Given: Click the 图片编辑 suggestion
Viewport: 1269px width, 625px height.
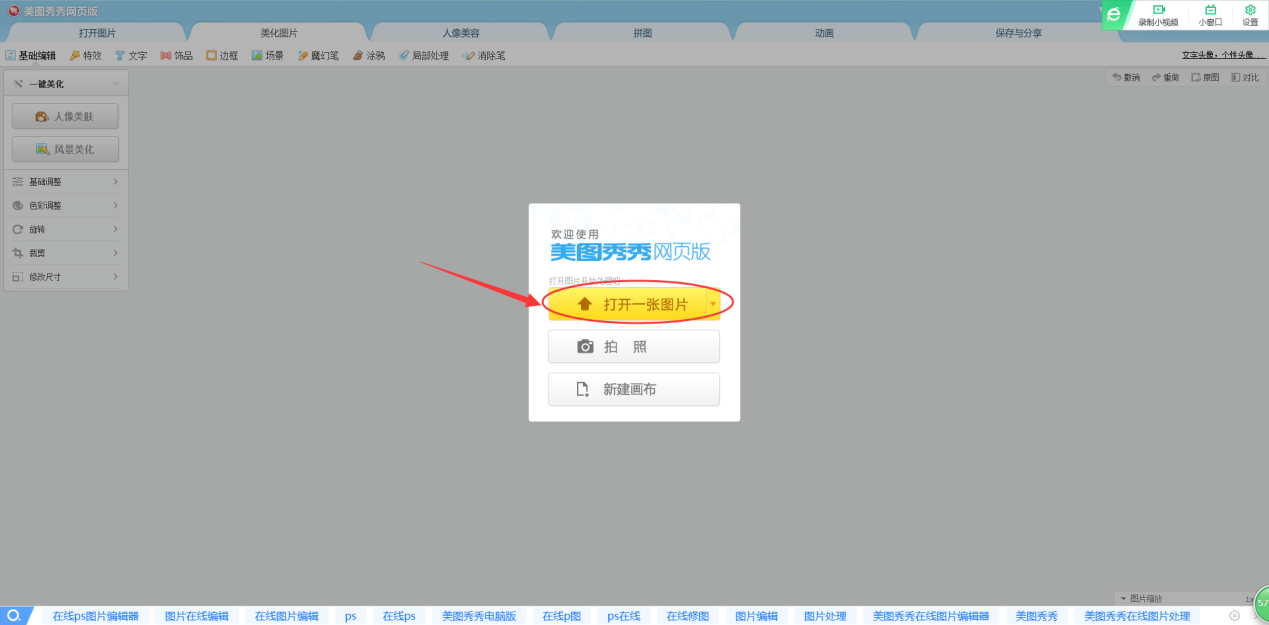Looking at the screenshot, I should (x=756, y=616).
